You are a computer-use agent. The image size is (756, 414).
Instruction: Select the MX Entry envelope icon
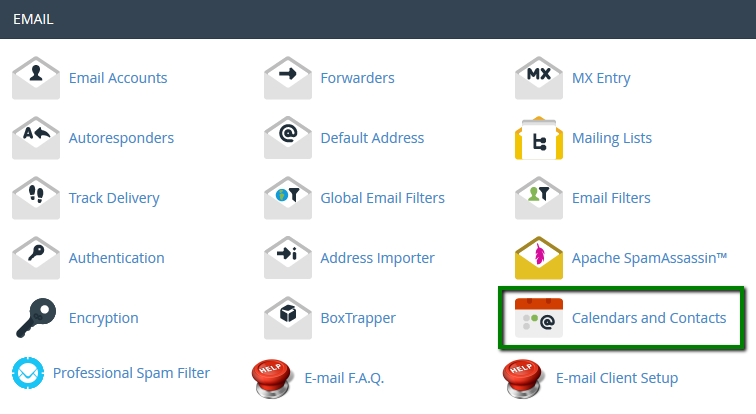point(539,78)
